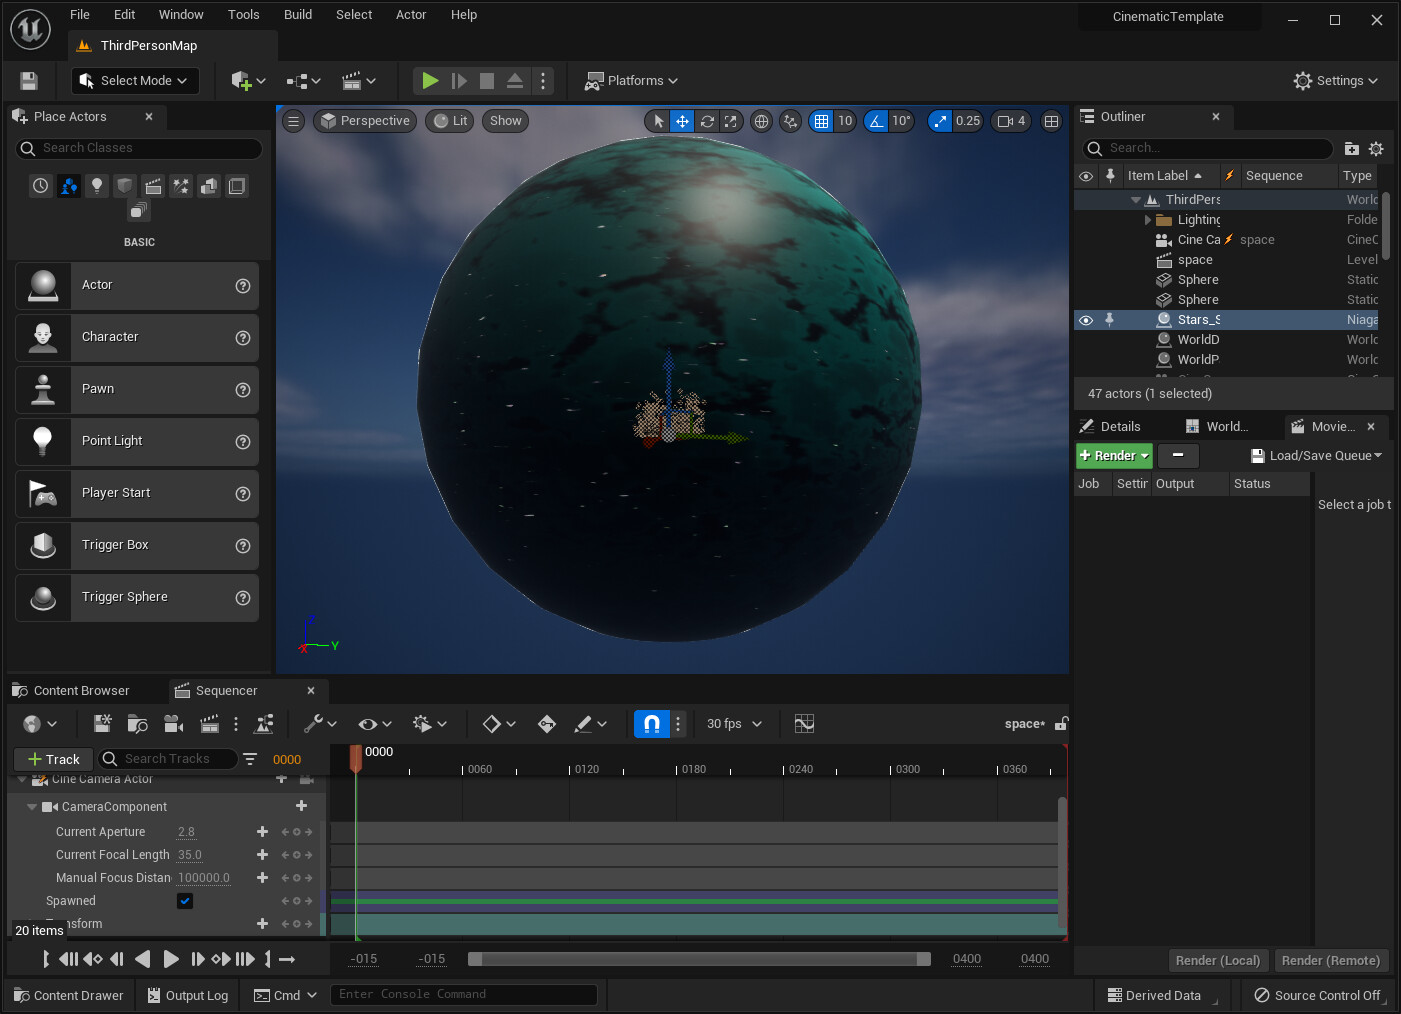Click the Outliner settings gear icon
This screenshot has width=1401, height=1014.
point(1376,149)
